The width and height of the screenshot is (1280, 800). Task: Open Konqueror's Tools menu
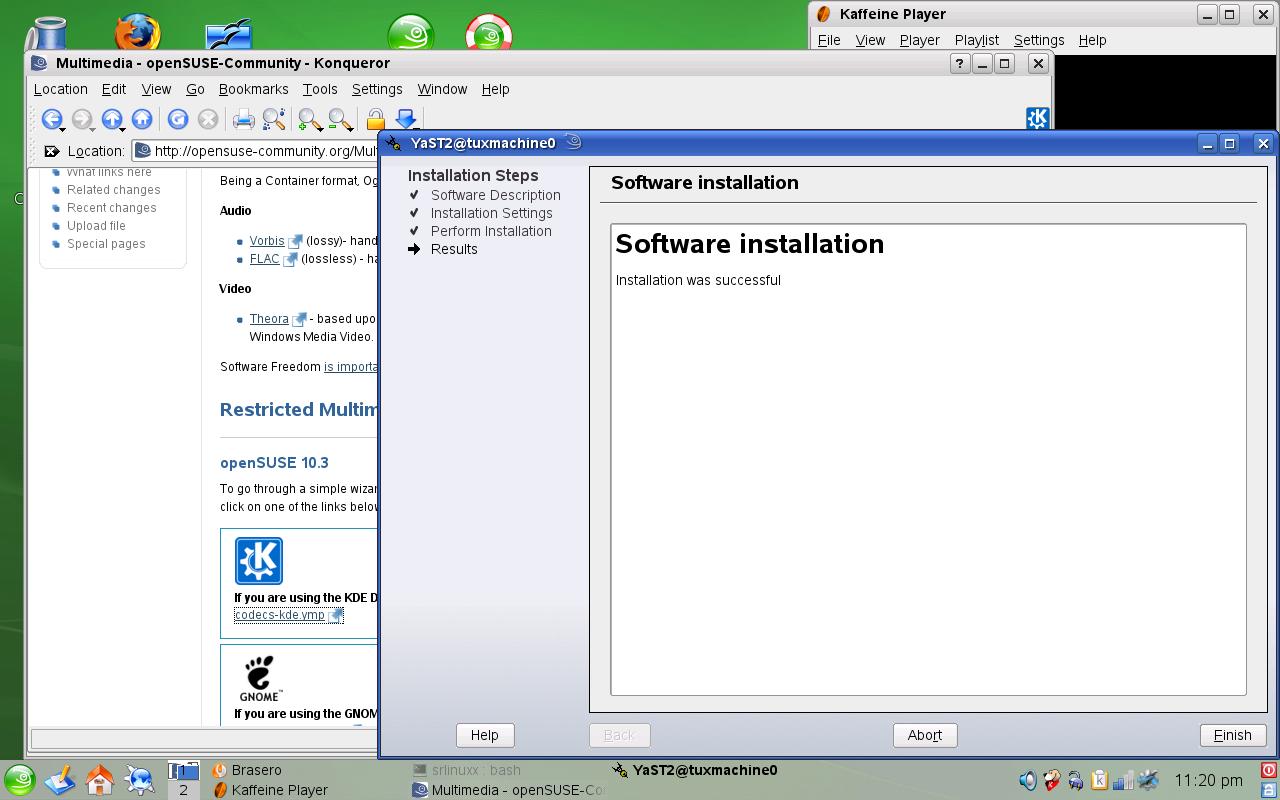click(x=320, y=89)
